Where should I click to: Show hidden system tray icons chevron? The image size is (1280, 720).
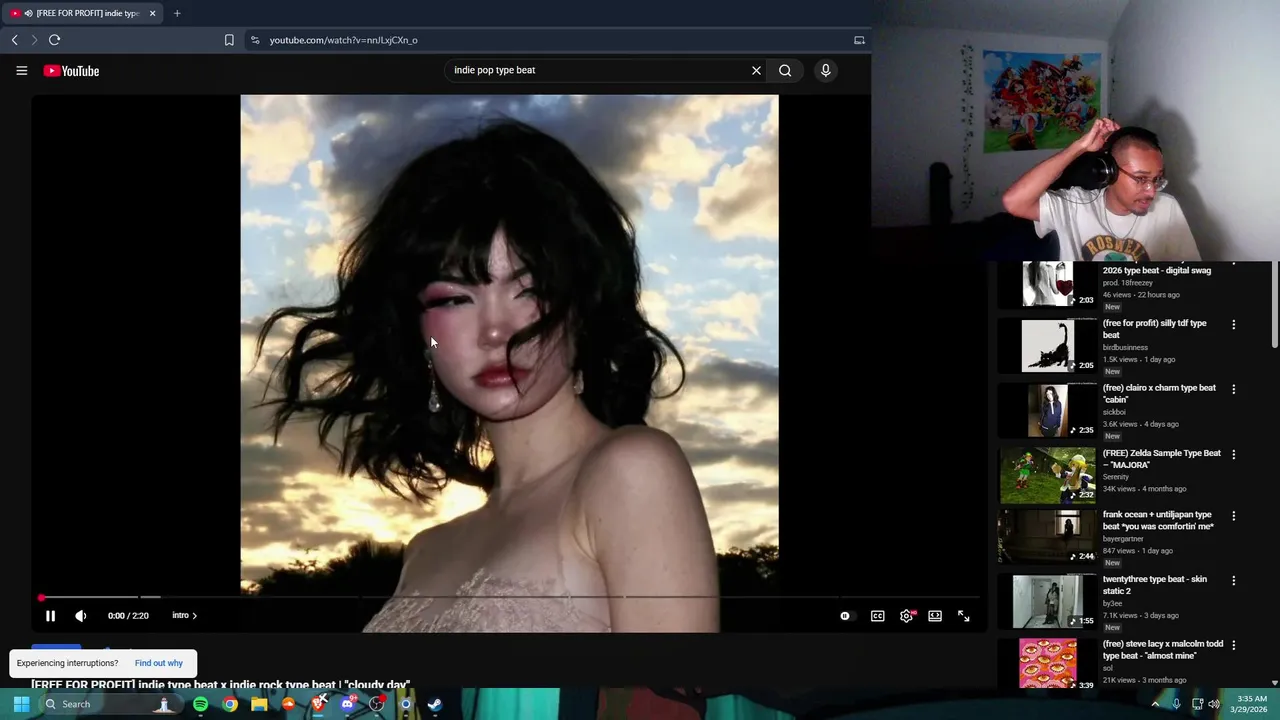(1155, 704)
